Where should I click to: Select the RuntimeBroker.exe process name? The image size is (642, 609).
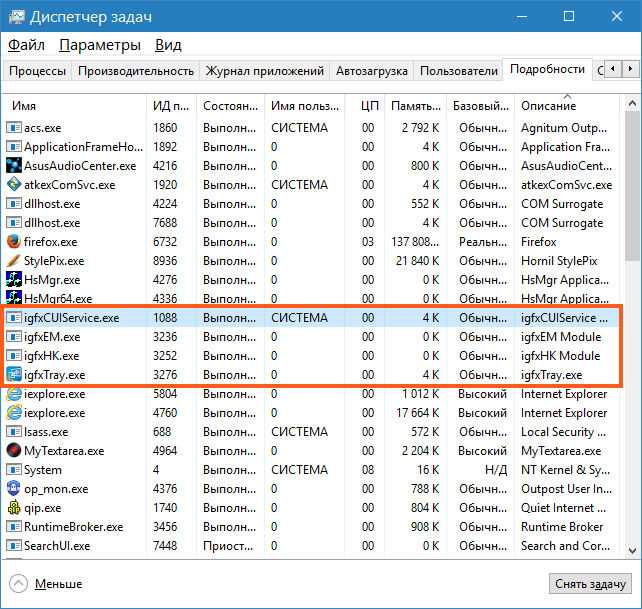point(73,526)
